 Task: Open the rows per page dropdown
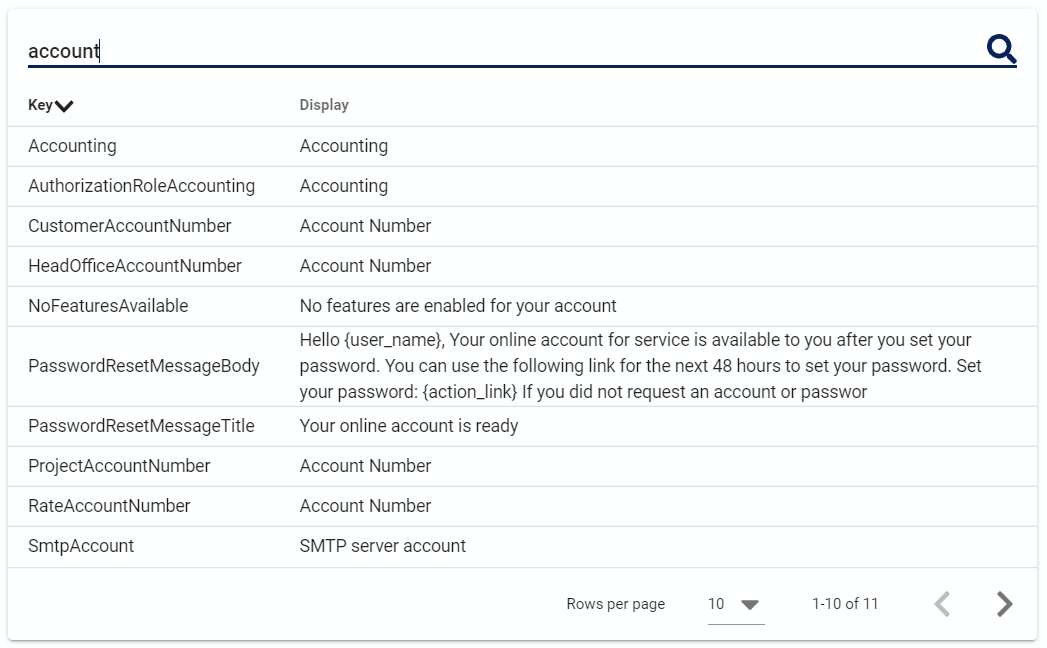(736, 604)
